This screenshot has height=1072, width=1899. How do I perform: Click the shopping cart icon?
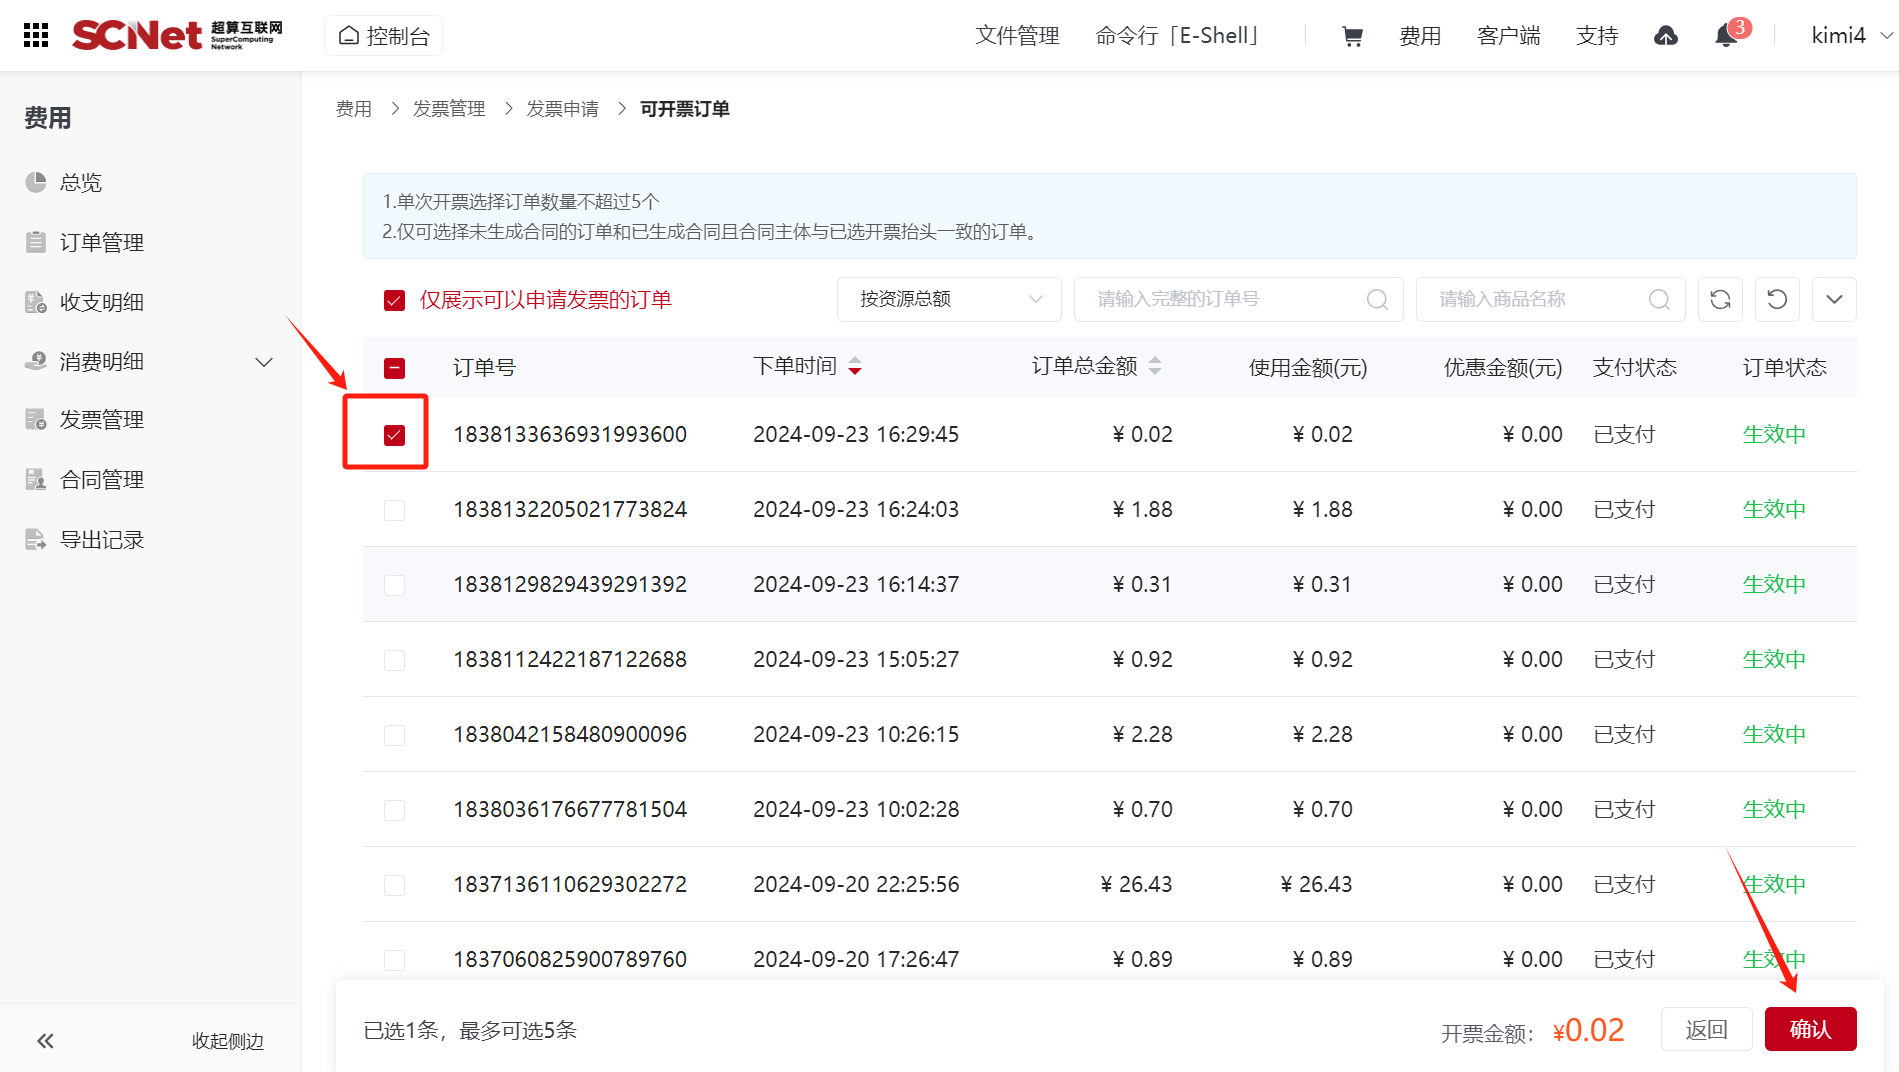[x=1352, y=36]
